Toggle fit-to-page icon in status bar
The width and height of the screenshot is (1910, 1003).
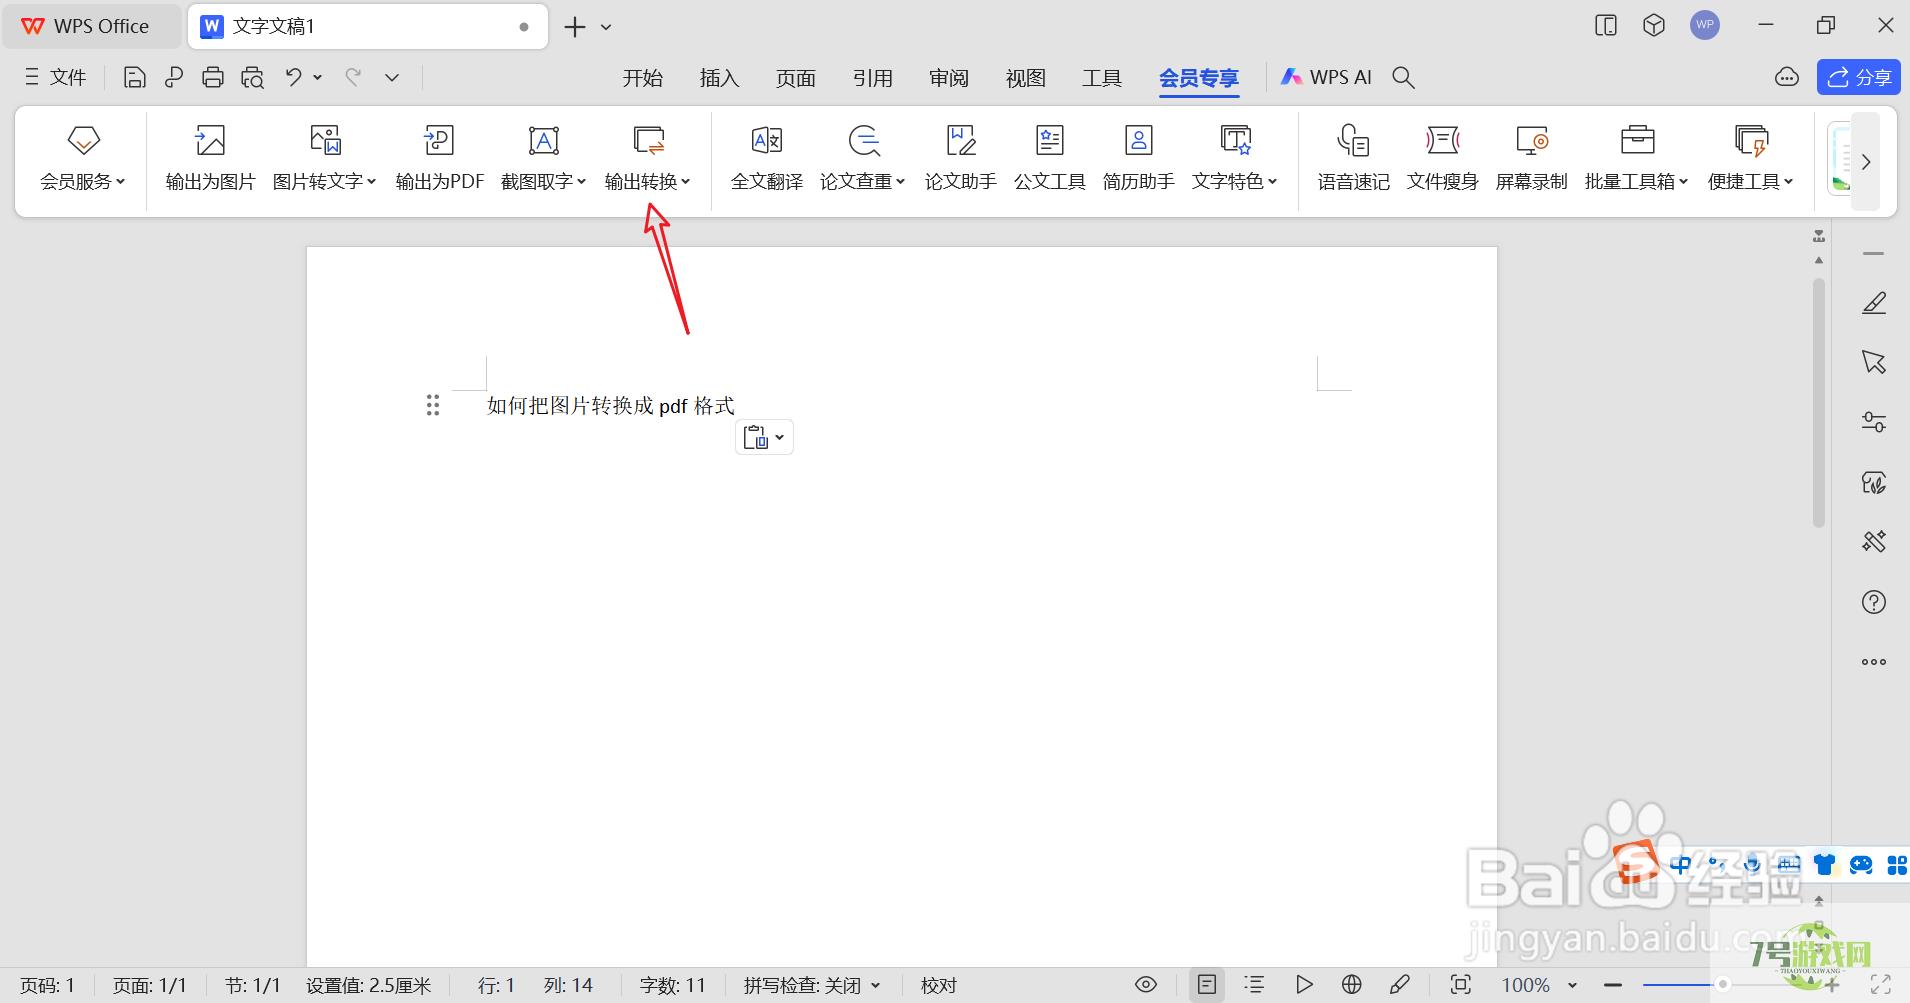(1461, 985)
